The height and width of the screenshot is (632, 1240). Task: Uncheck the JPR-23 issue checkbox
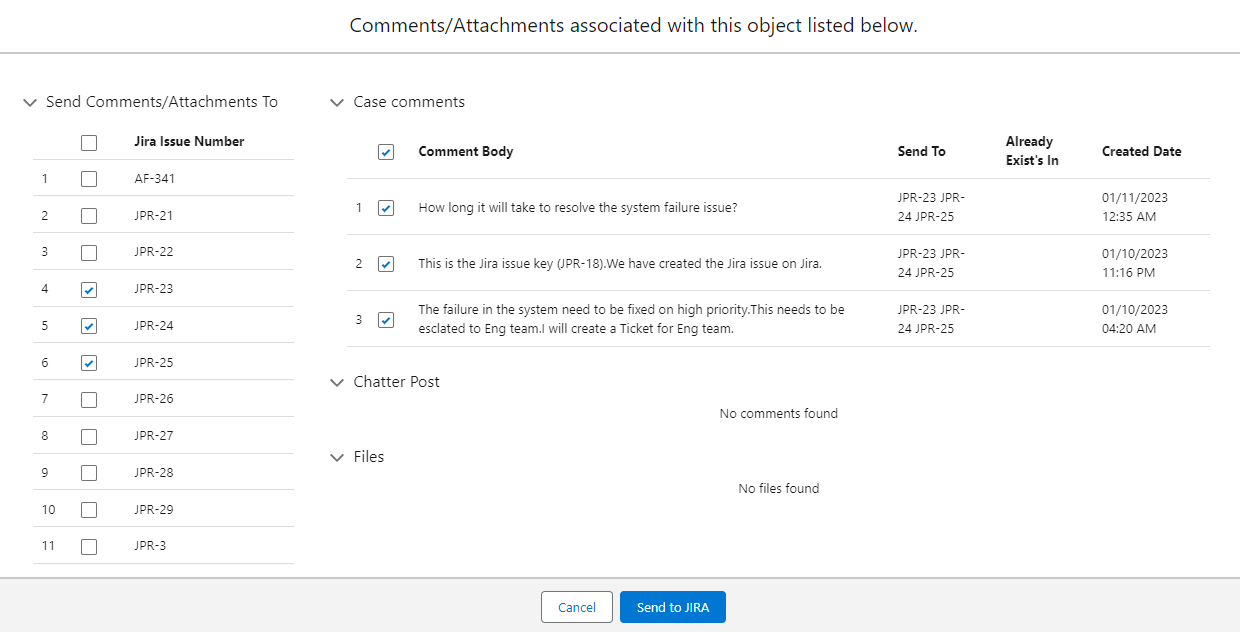(89, 290)
